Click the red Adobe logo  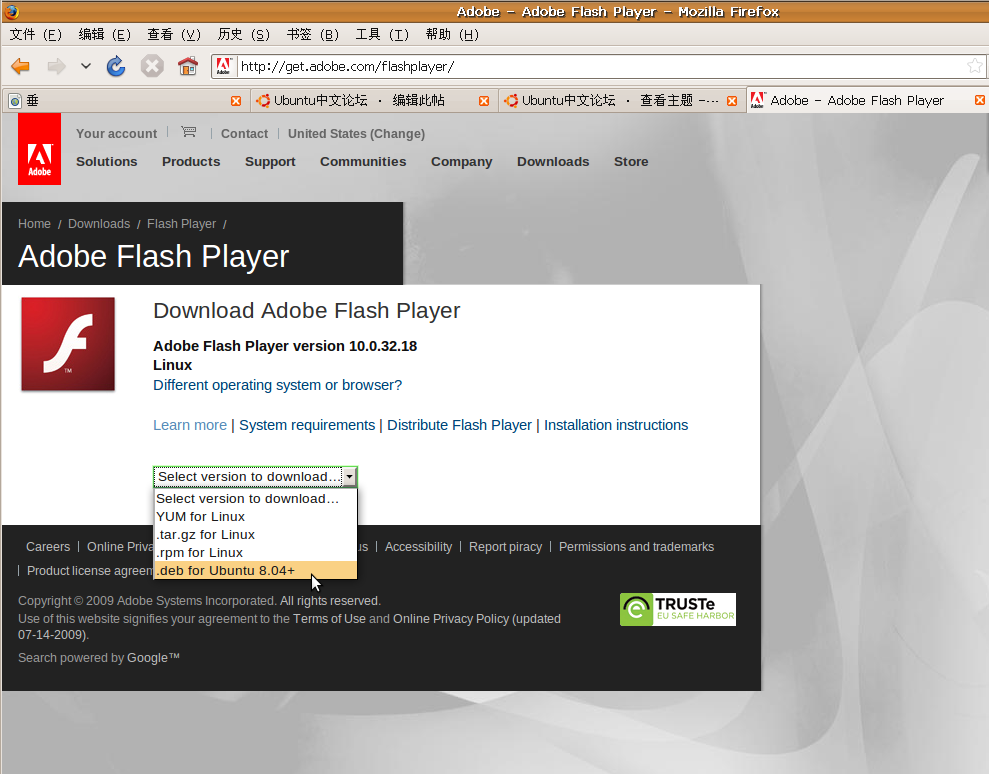pos(39,150)
